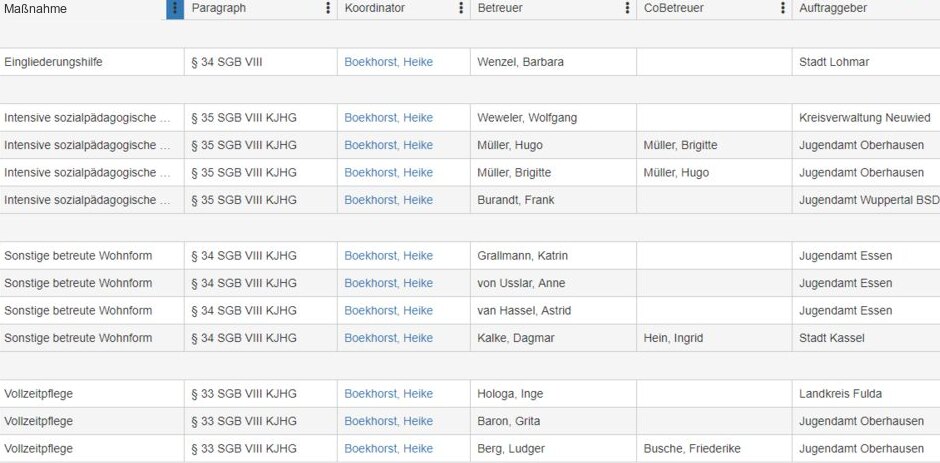Viewport: 940px width, 463px height.
Task: Open Boekhorst, Heike link in Eingliederungshilfe row
Action: click(388, 62)
